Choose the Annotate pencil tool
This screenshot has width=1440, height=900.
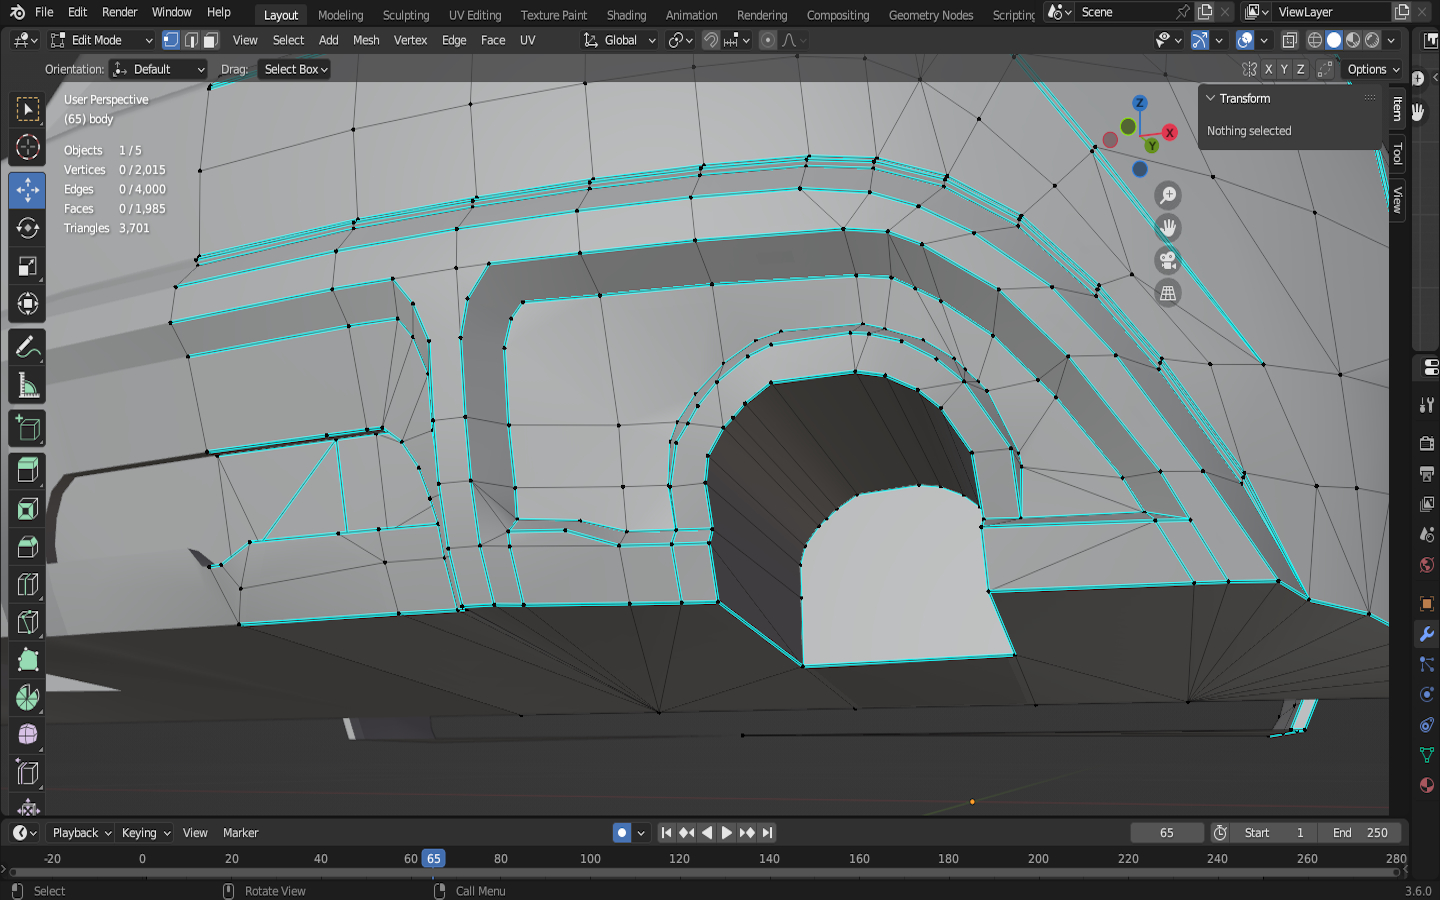coord(28,347)
